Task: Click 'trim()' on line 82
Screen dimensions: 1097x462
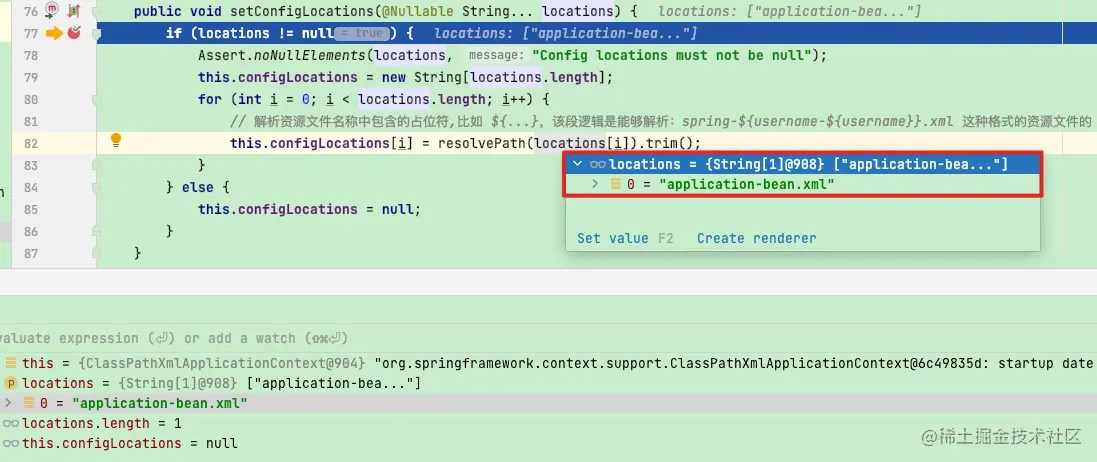Action: pyautogui.click(x=670, y=144)
